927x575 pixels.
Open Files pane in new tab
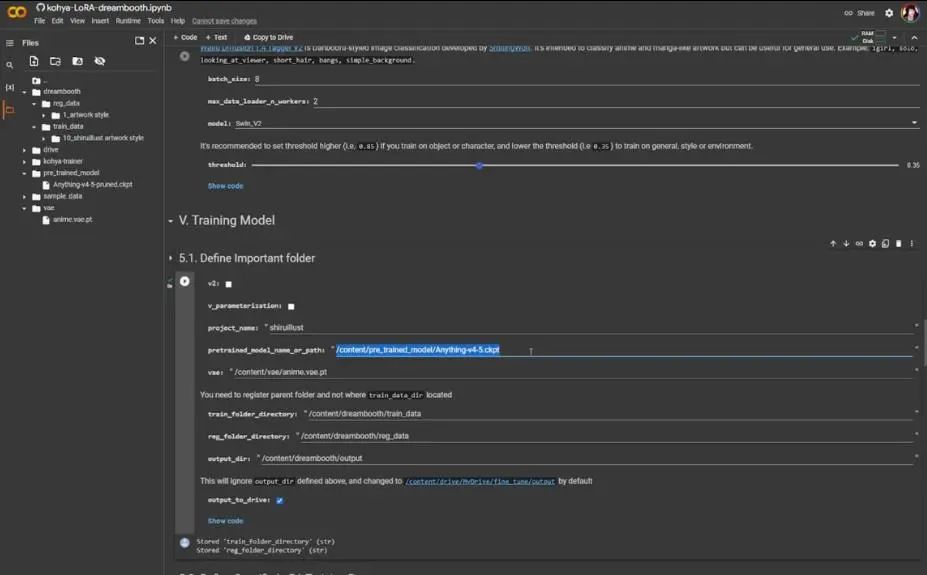tap(140, 41)
